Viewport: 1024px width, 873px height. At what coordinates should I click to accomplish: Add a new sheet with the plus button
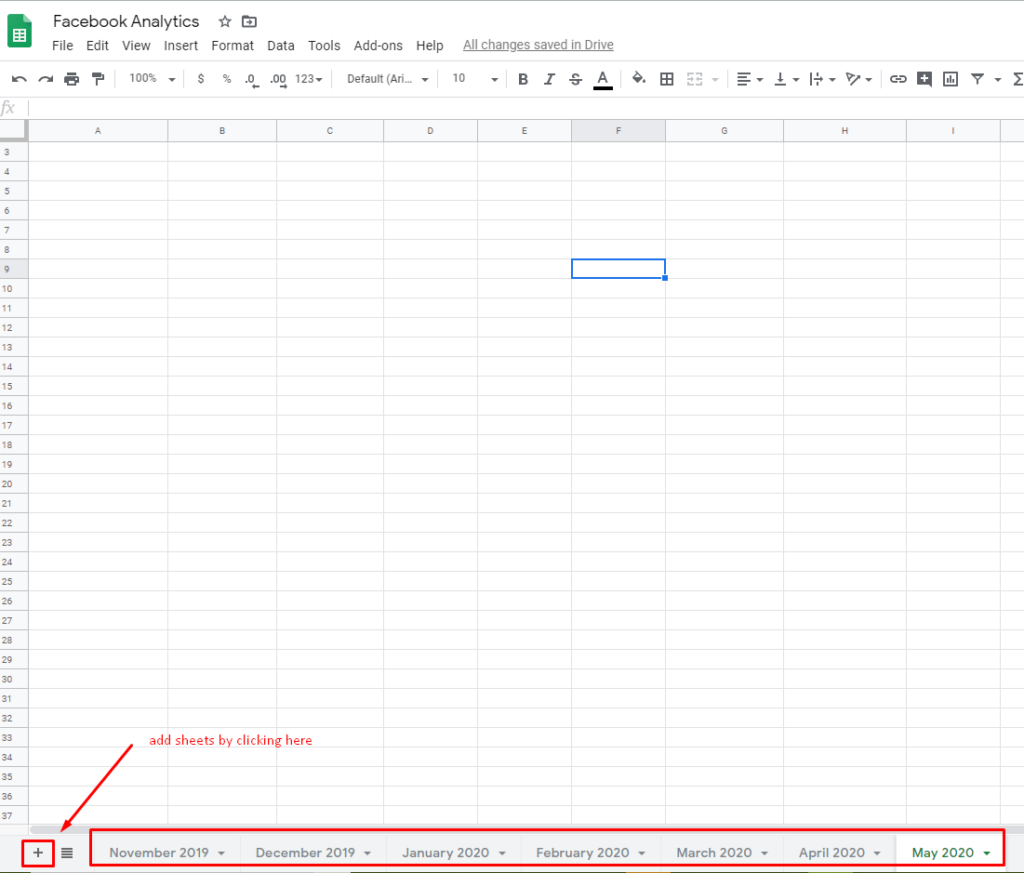coord(38,852)
